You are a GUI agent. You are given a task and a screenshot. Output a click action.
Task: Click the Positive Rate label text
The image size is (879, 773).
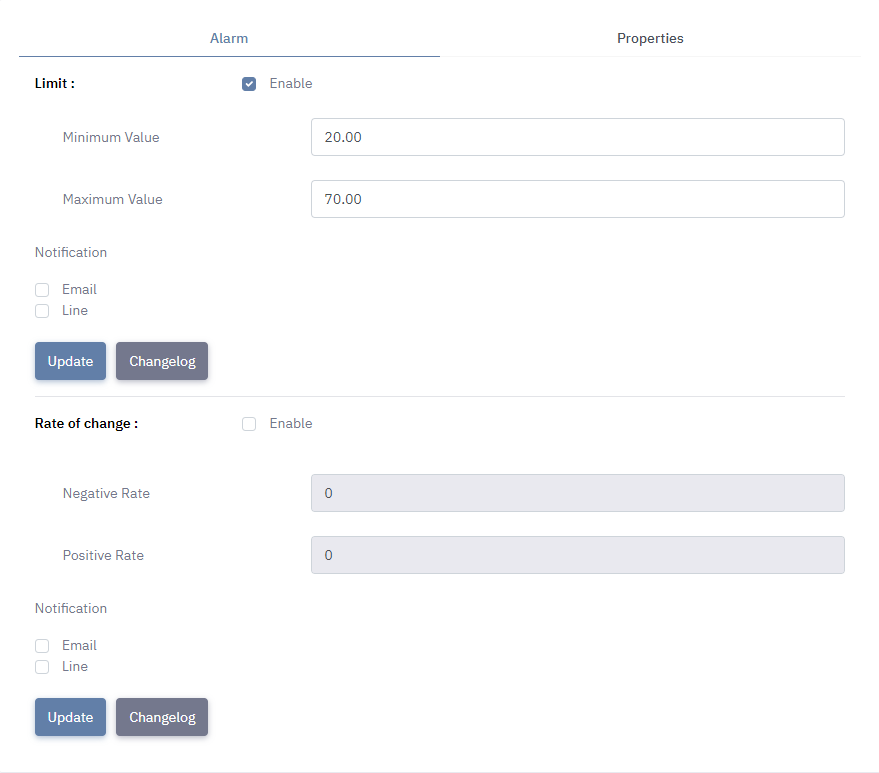point(103,555)
